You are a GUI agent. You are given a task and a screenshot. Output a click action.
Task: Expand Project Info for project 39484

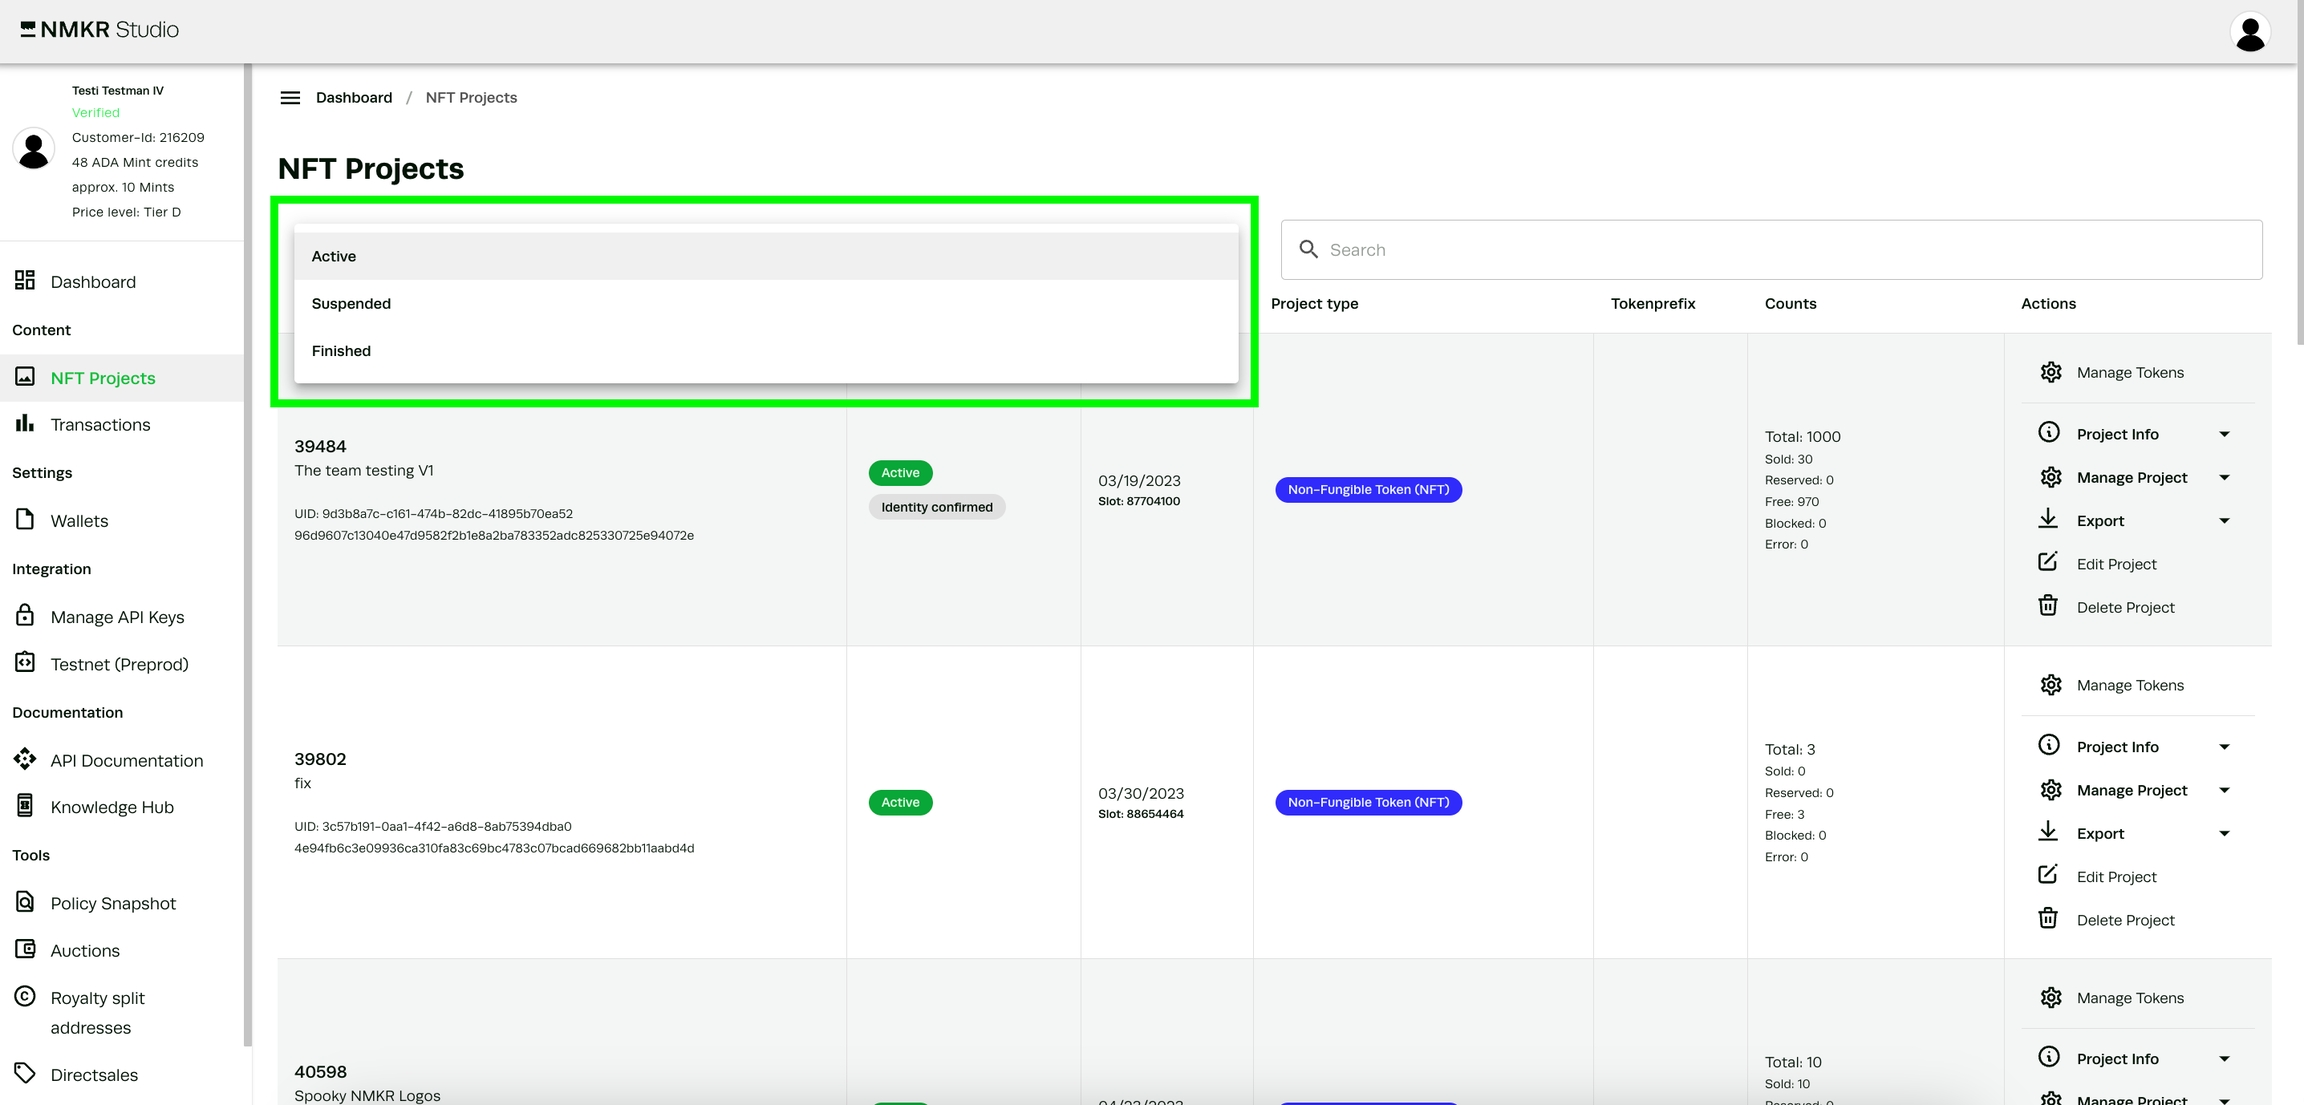(2223, 434)
